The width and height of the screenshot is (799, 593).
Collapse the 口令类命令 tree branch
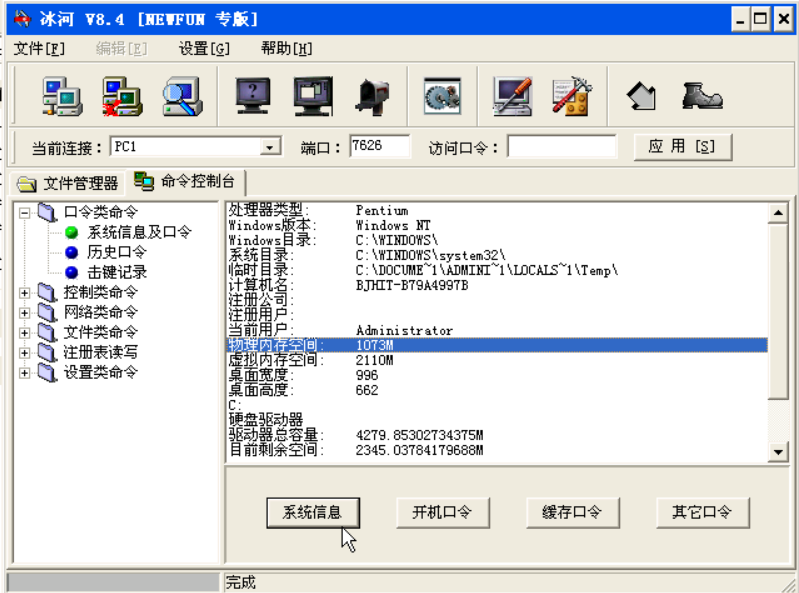(x=24, y=212)
